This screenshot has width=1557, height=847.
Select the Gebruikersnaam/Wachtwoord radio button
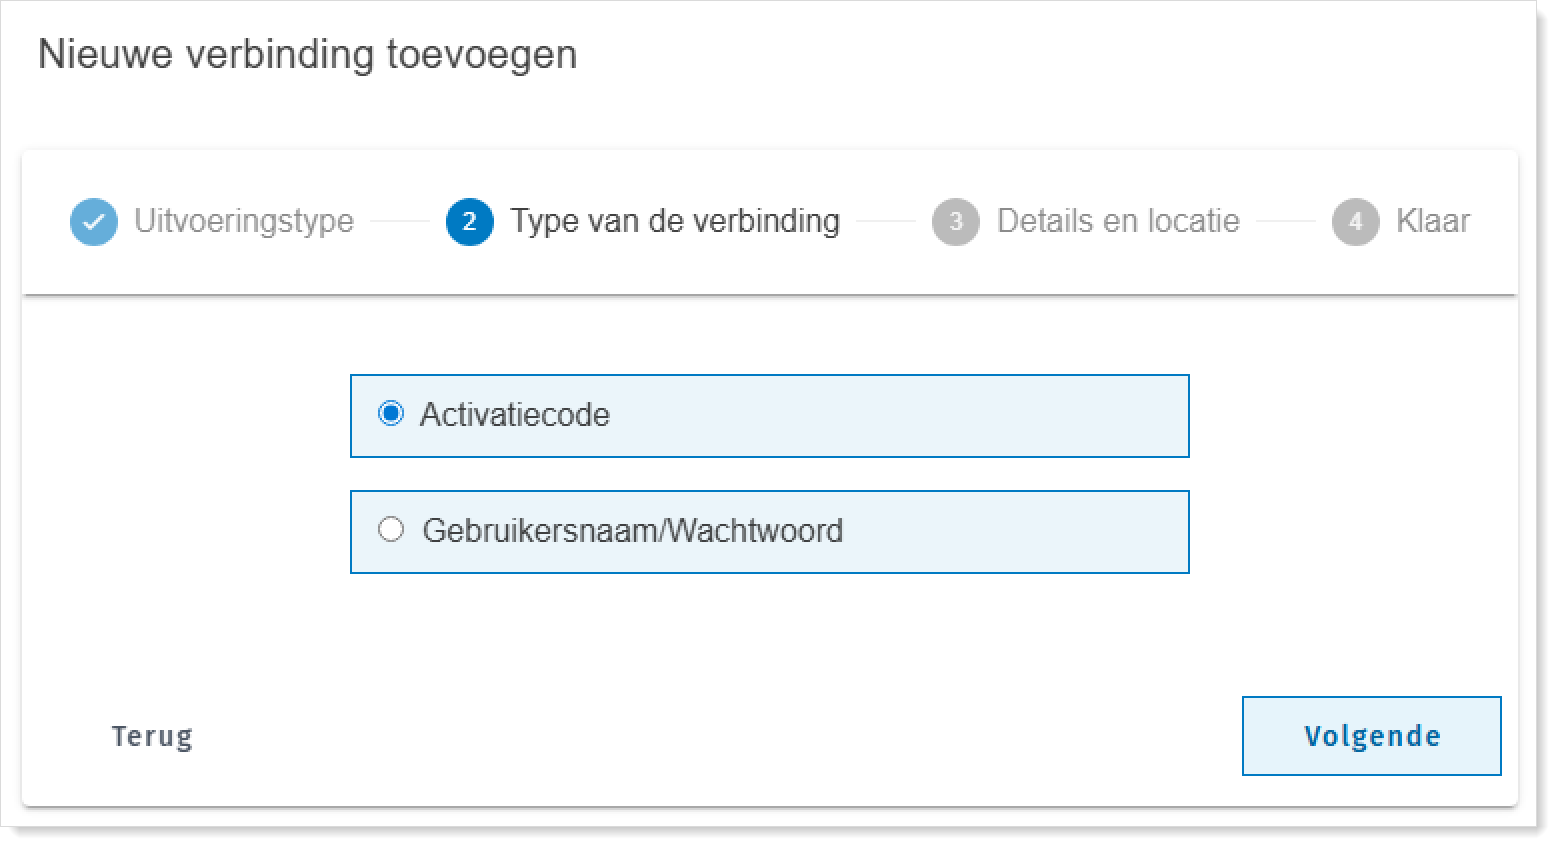(391, 529)
